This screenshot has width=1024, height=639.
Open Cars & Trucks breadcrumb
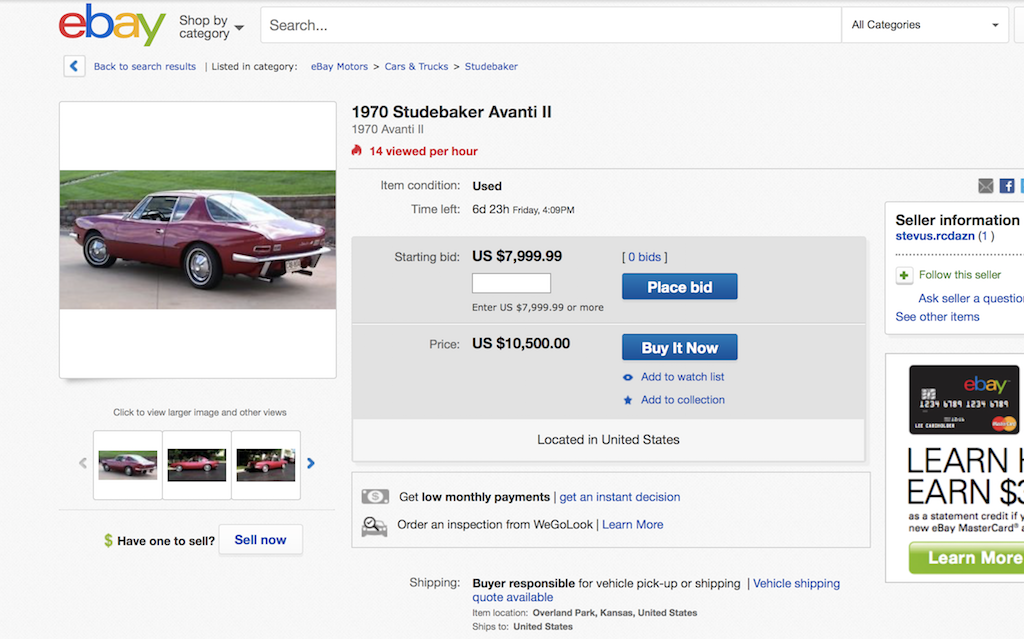click(x=416, y=67)
